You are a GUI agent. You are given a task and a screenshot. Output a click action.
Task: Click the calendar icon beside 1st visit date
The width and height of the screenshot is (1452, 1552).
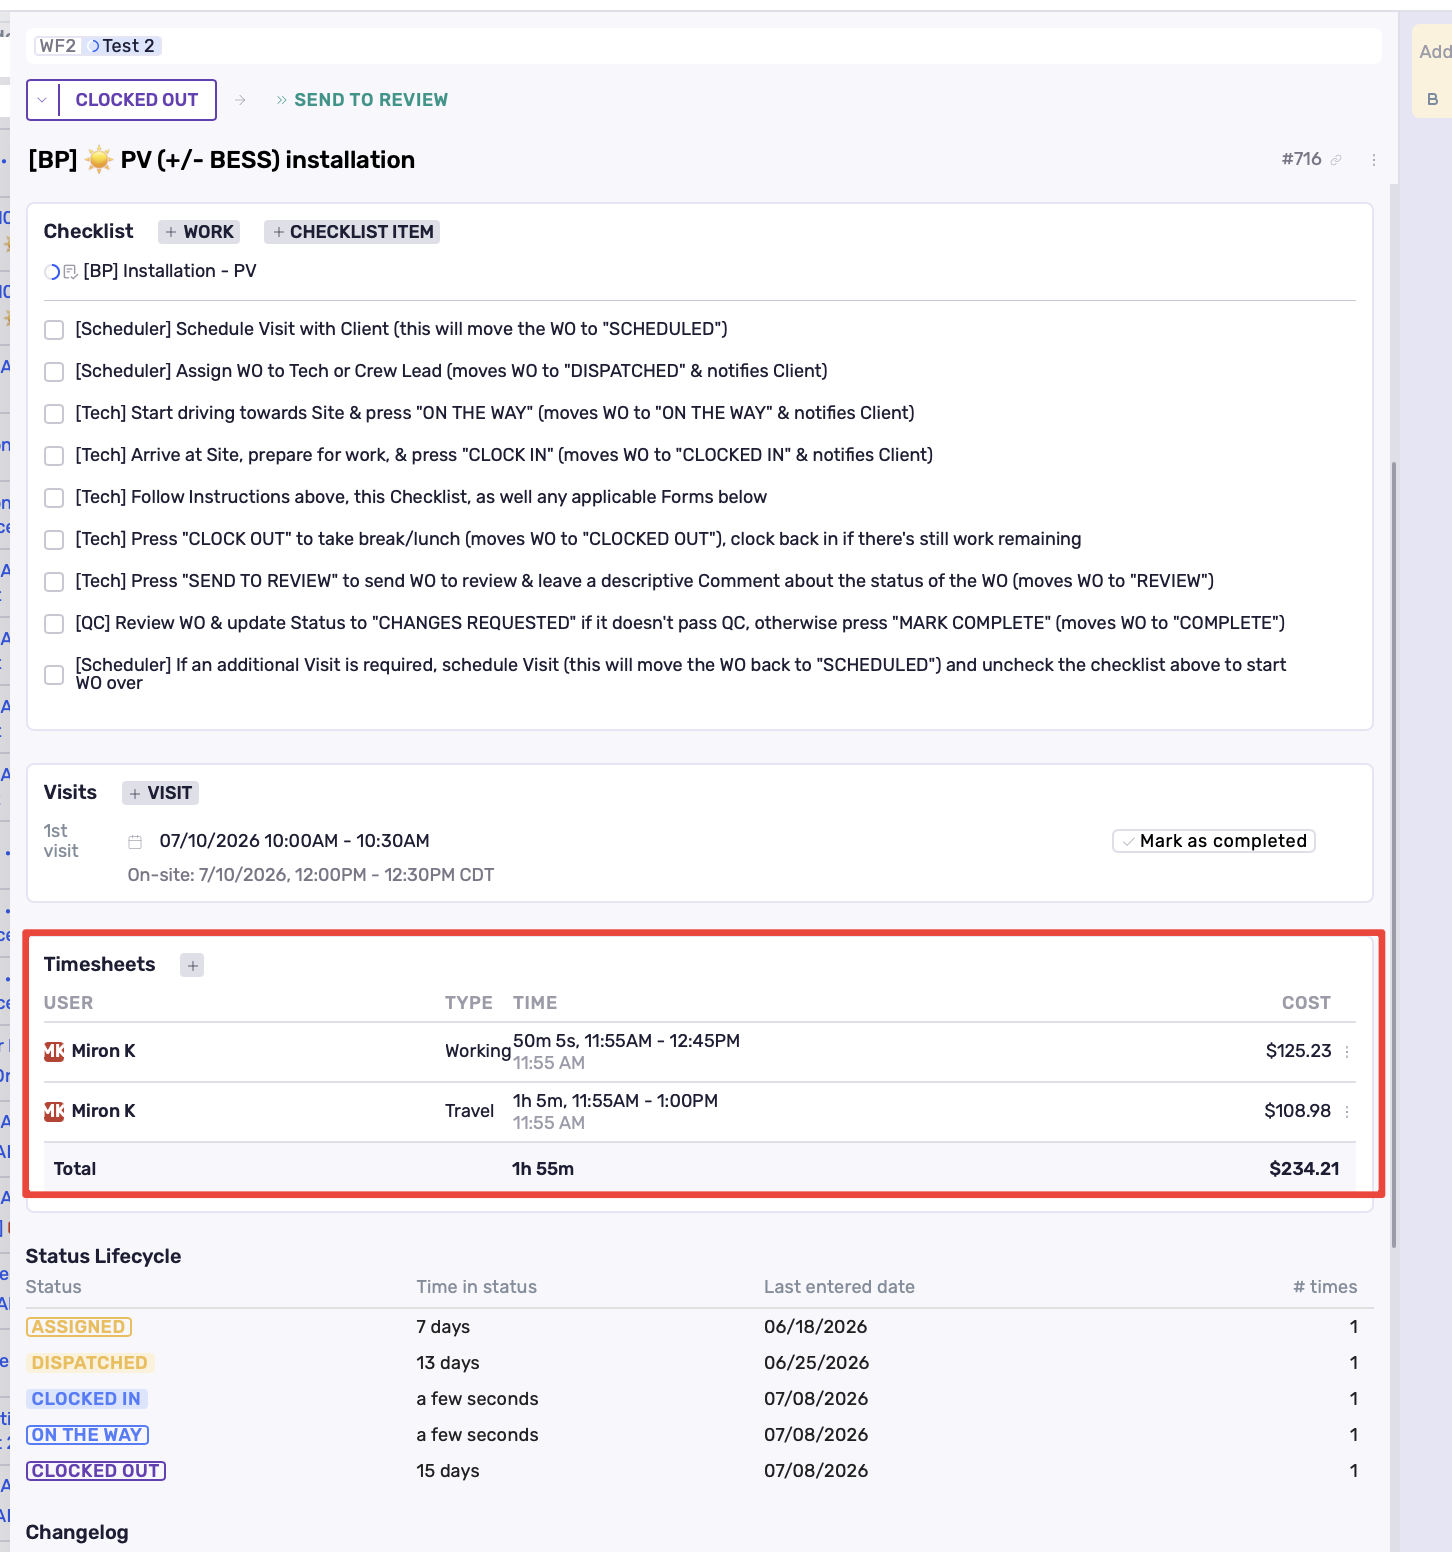(x=135, y=842)
